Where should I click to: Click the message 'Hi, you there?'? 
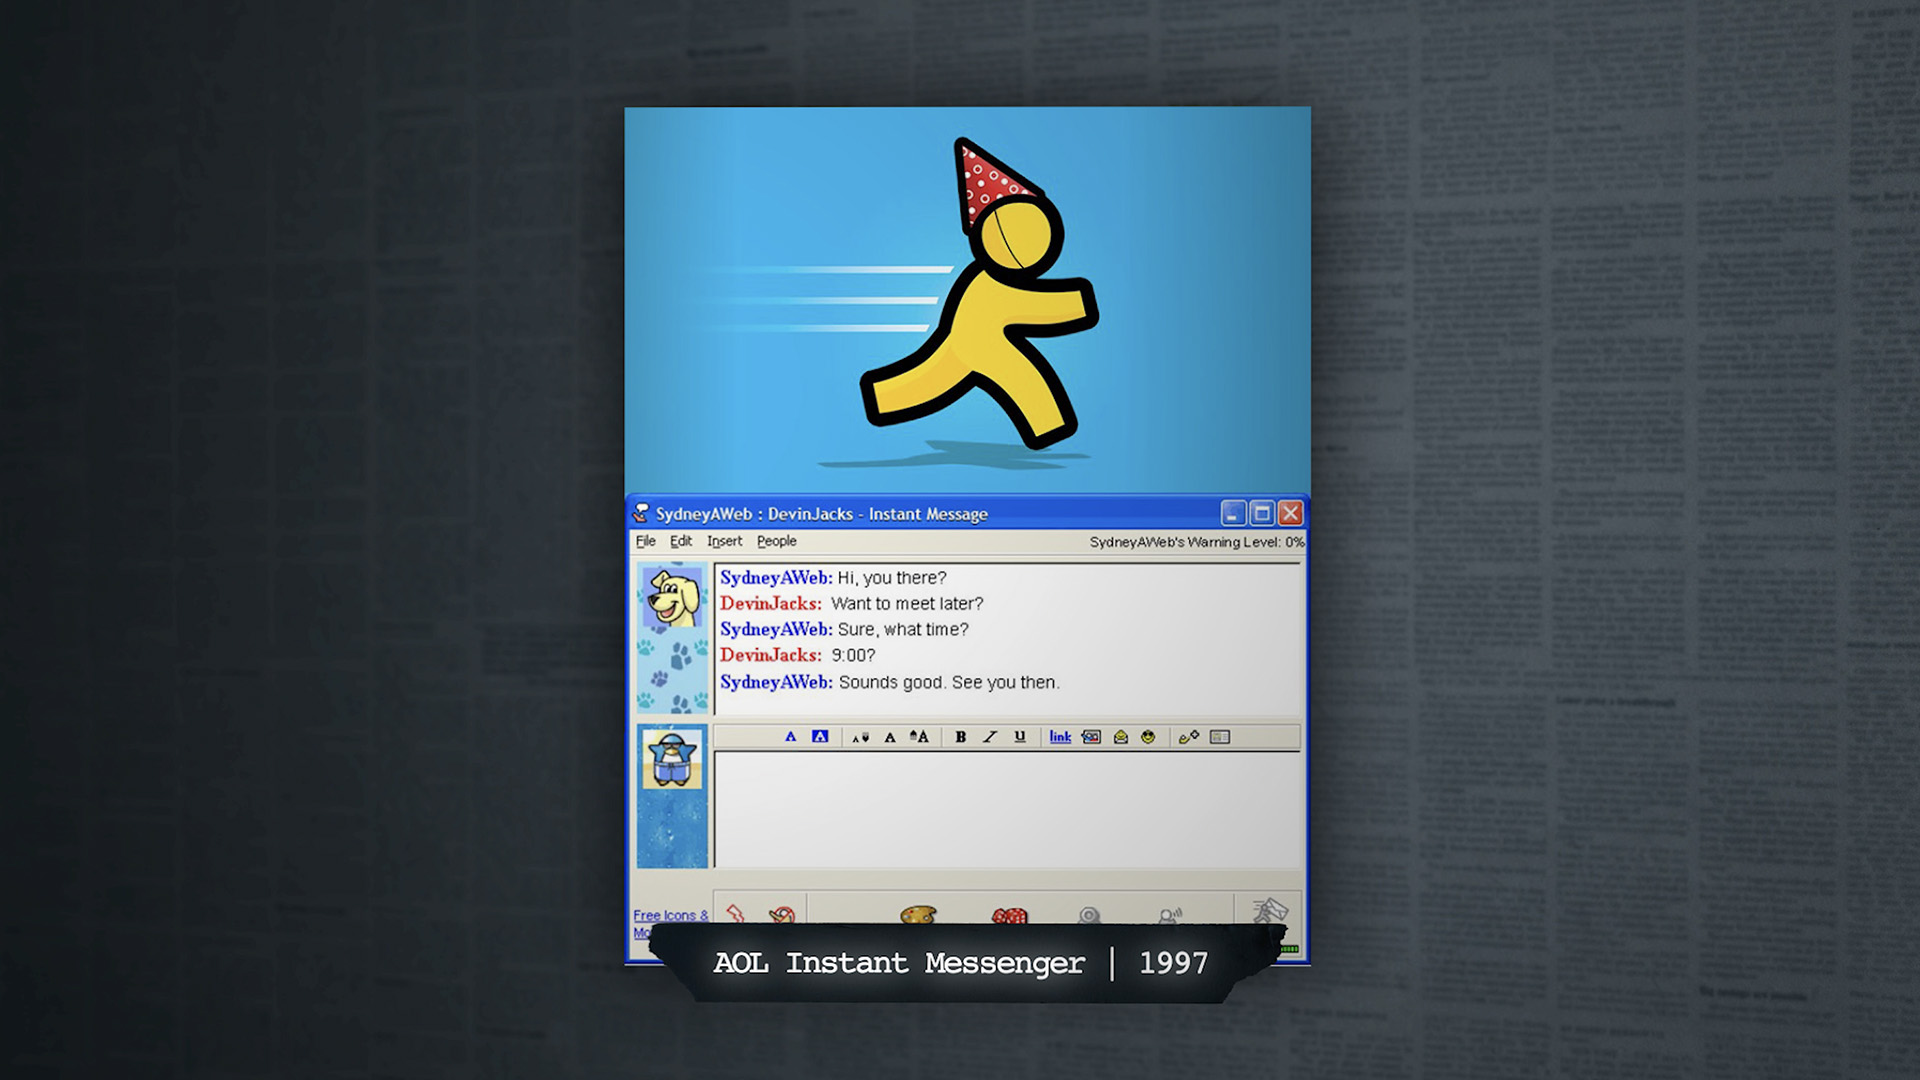pos(892,578)
